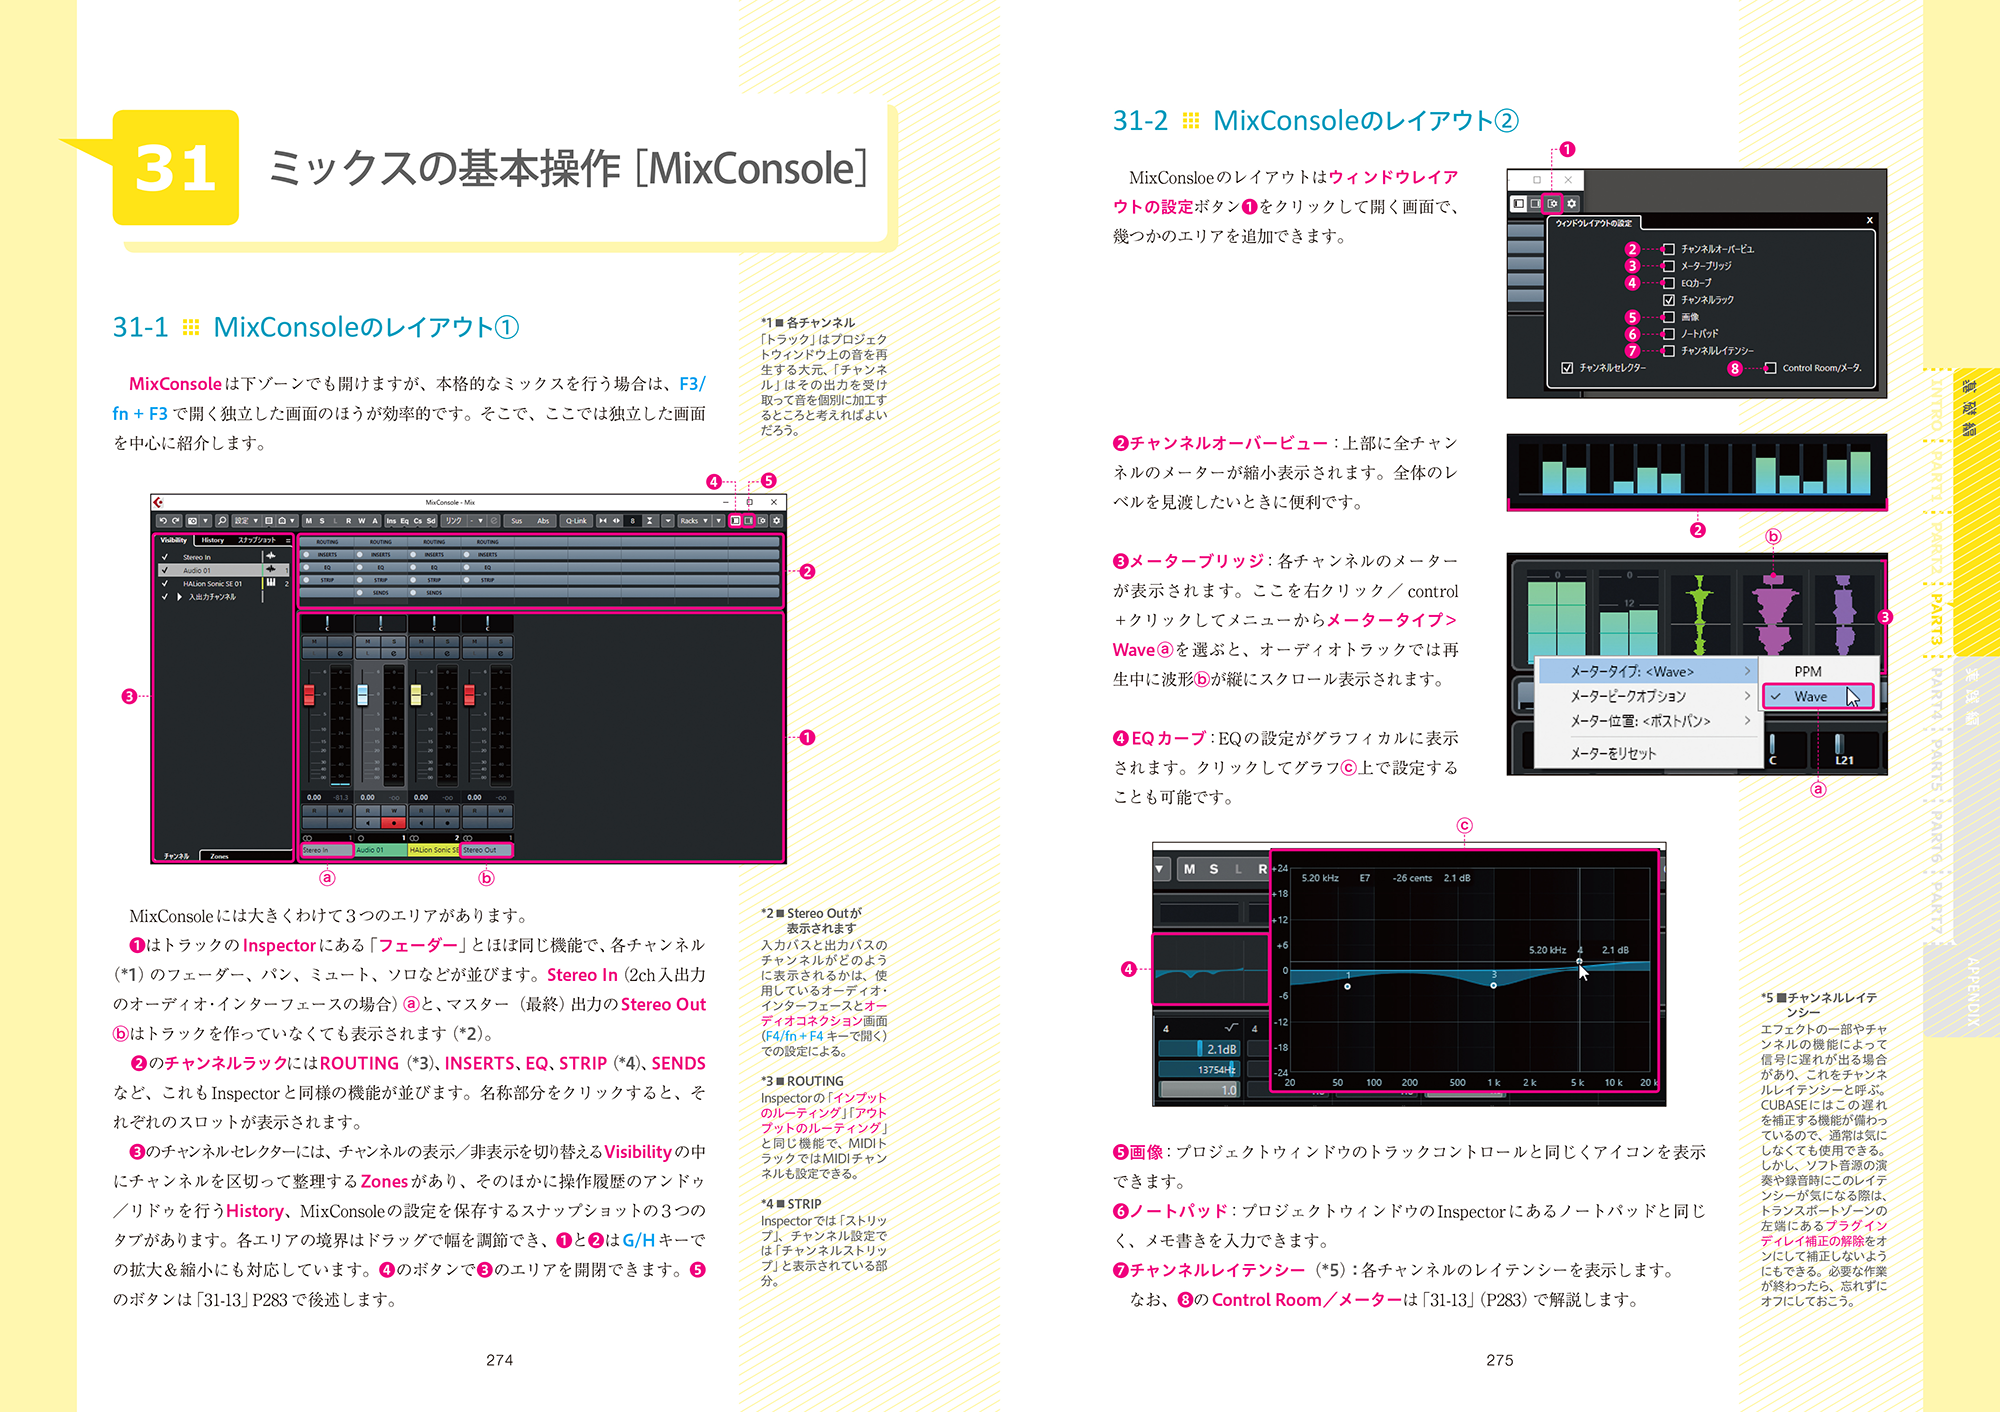Click the Sd sends bypass button

click(431, 521)
